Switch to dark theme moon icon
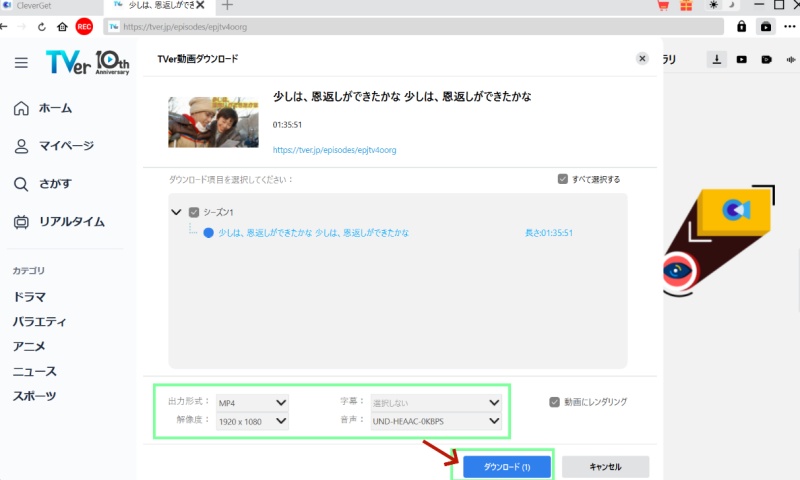This screenshot has width=800, height=480. (731, 5)
